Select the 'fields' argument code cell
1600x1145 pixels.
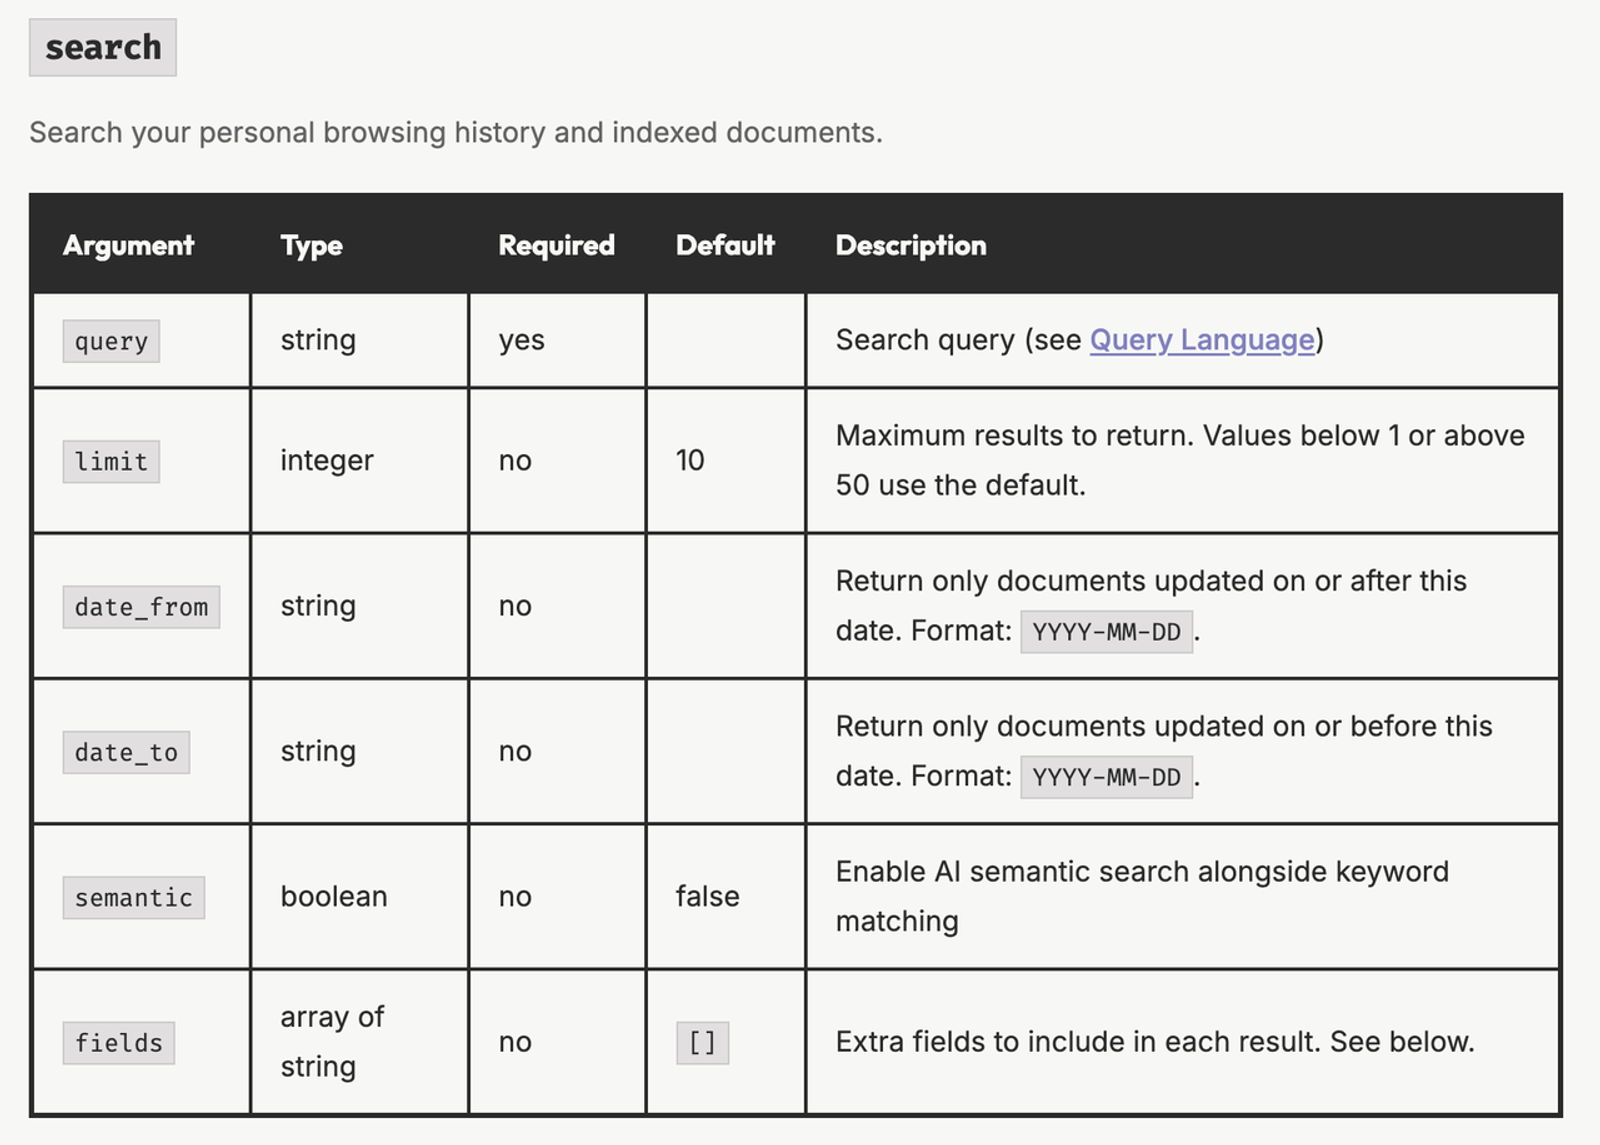point(118,1043)
